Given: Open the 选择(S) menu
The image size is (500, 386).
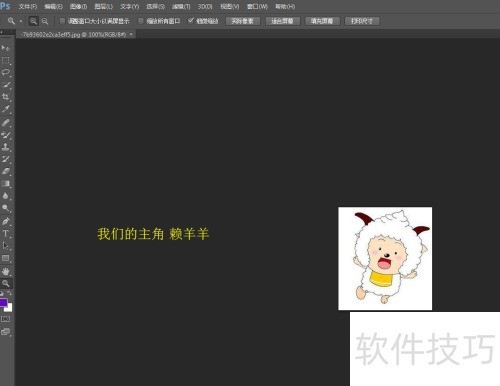Looking at the screenshot, I should 155,7.
